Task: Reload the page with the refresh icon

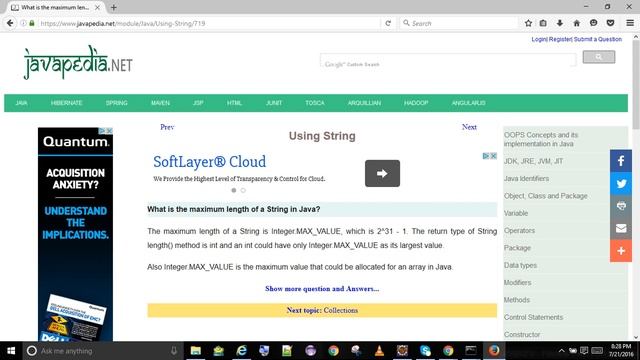Action: [x=388, y=23]
